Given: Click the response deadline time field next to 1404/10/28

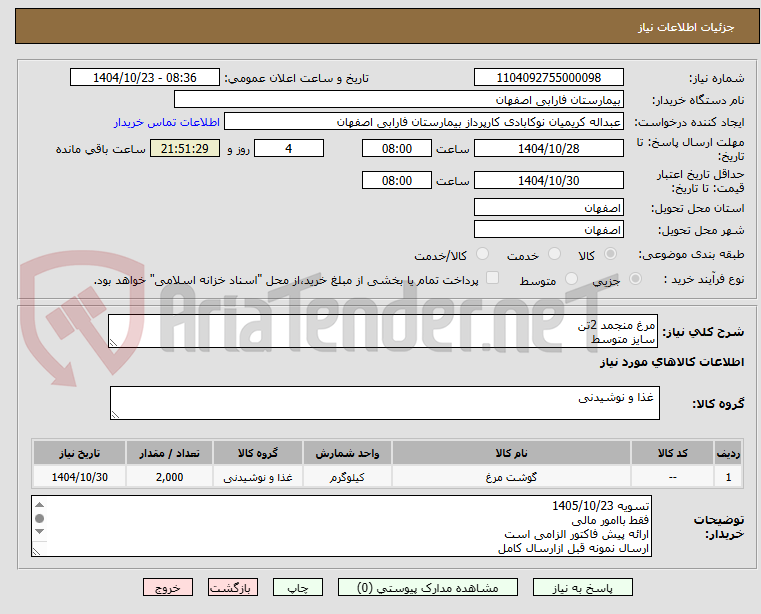Looking at the screenshot, I should click(397, 149).
